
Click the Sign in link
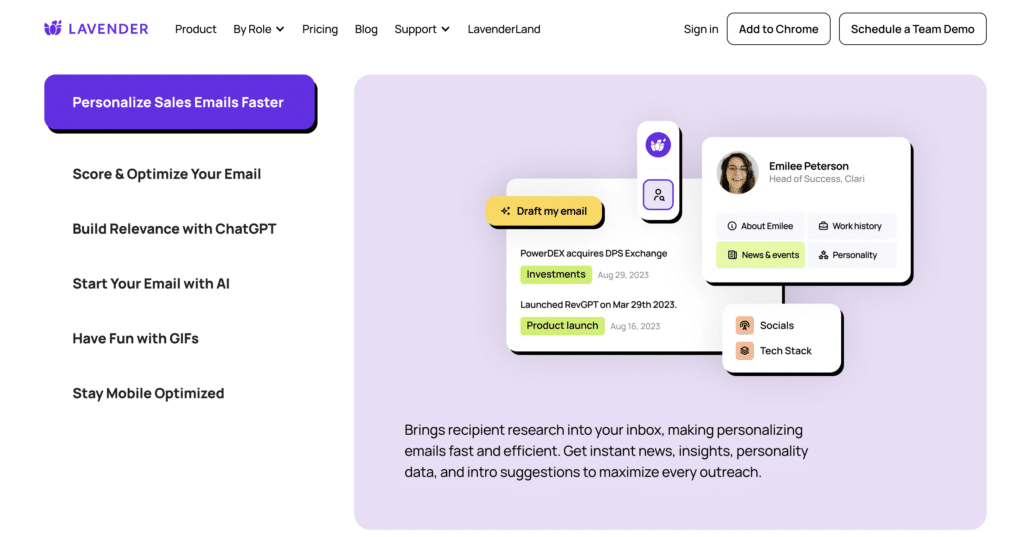[x=701, y=29]
